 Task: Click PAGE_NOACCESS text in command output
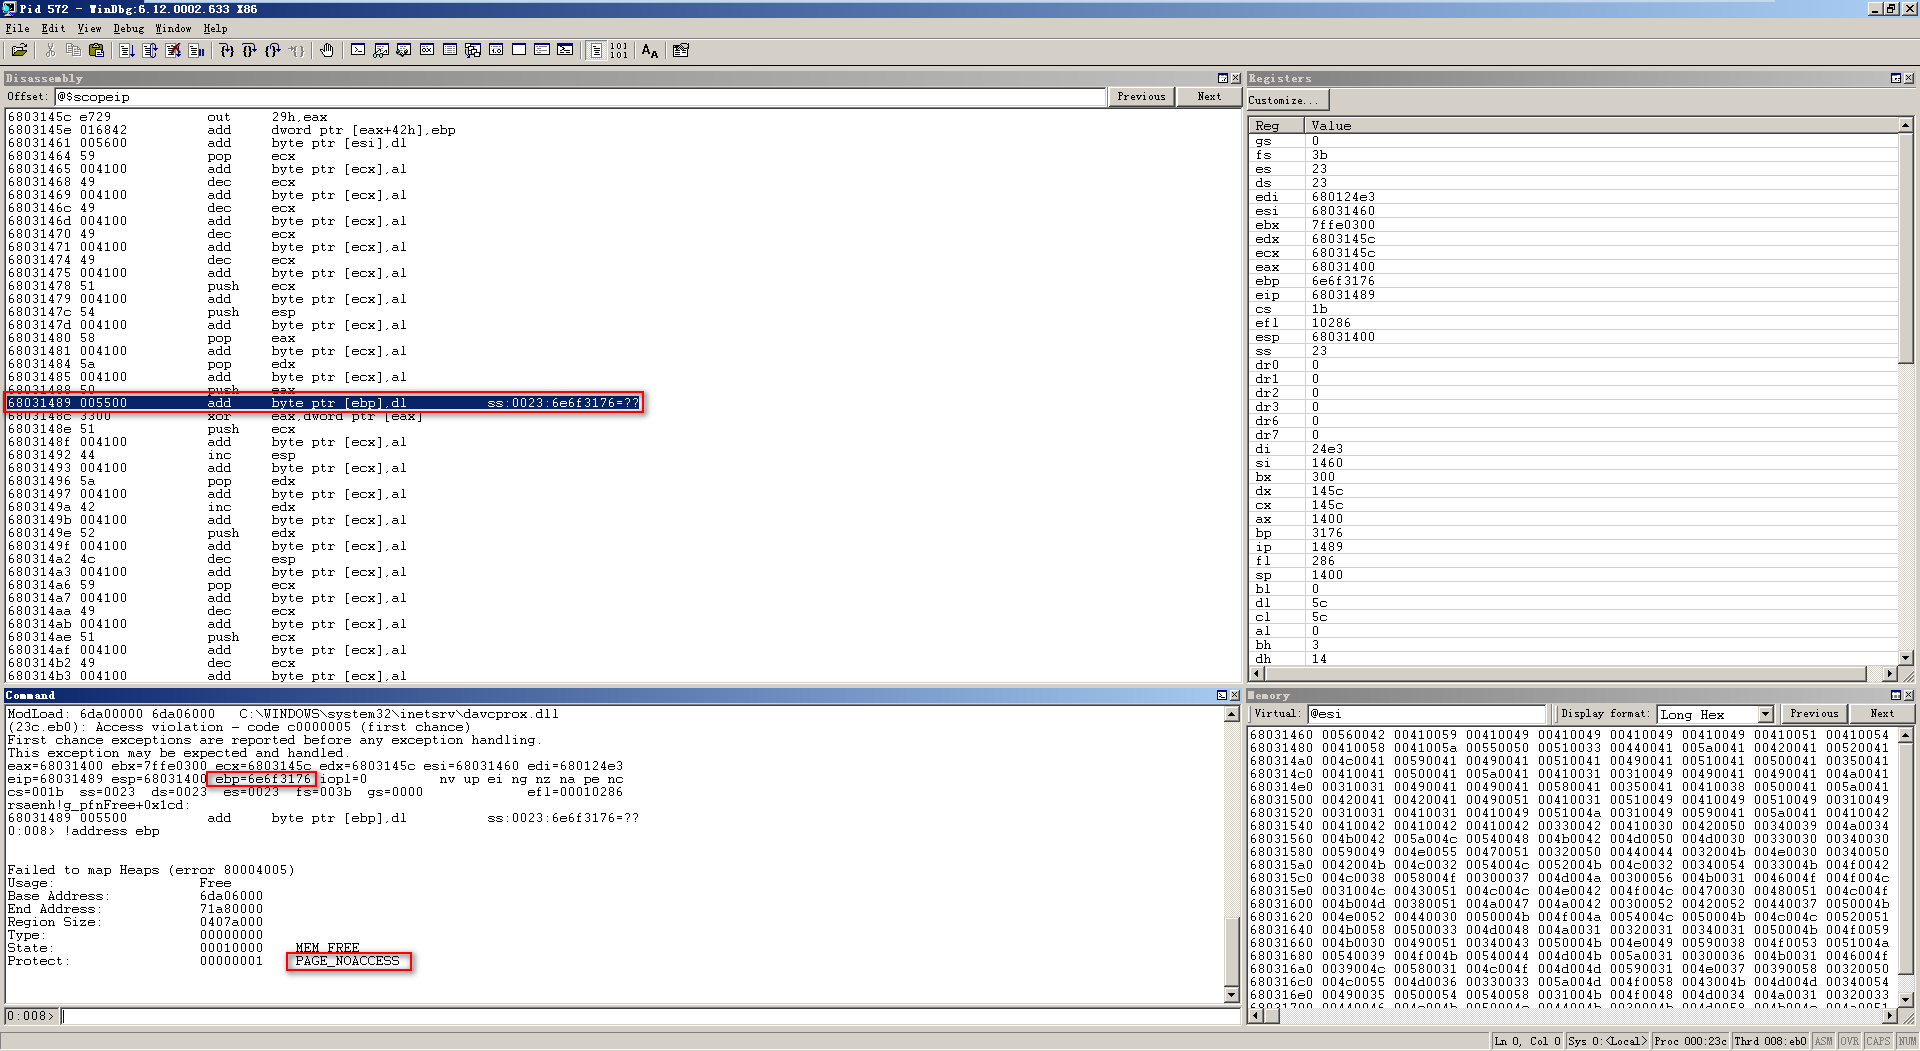[x=347, y=961]
